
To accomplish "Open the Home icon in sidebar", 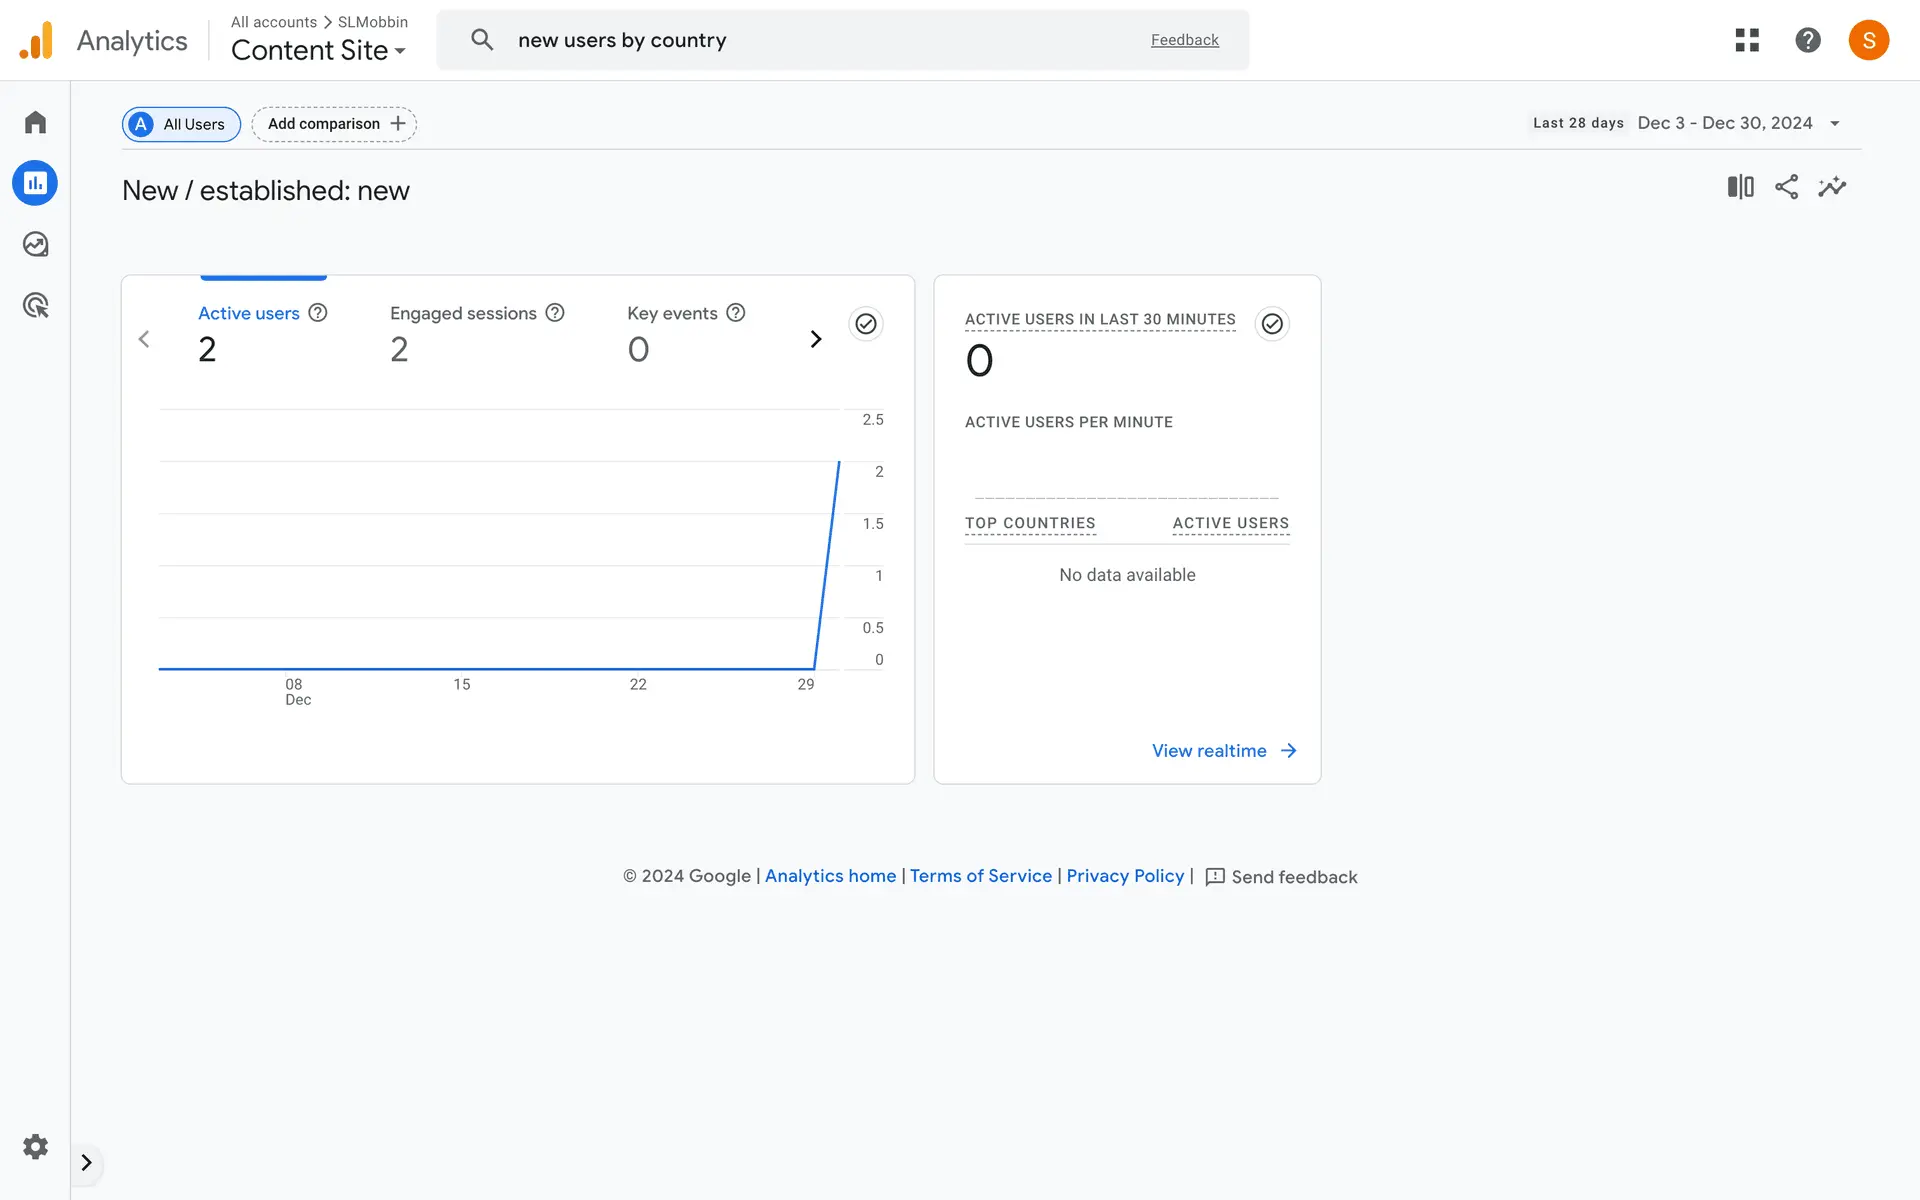I will coord(36,122).
